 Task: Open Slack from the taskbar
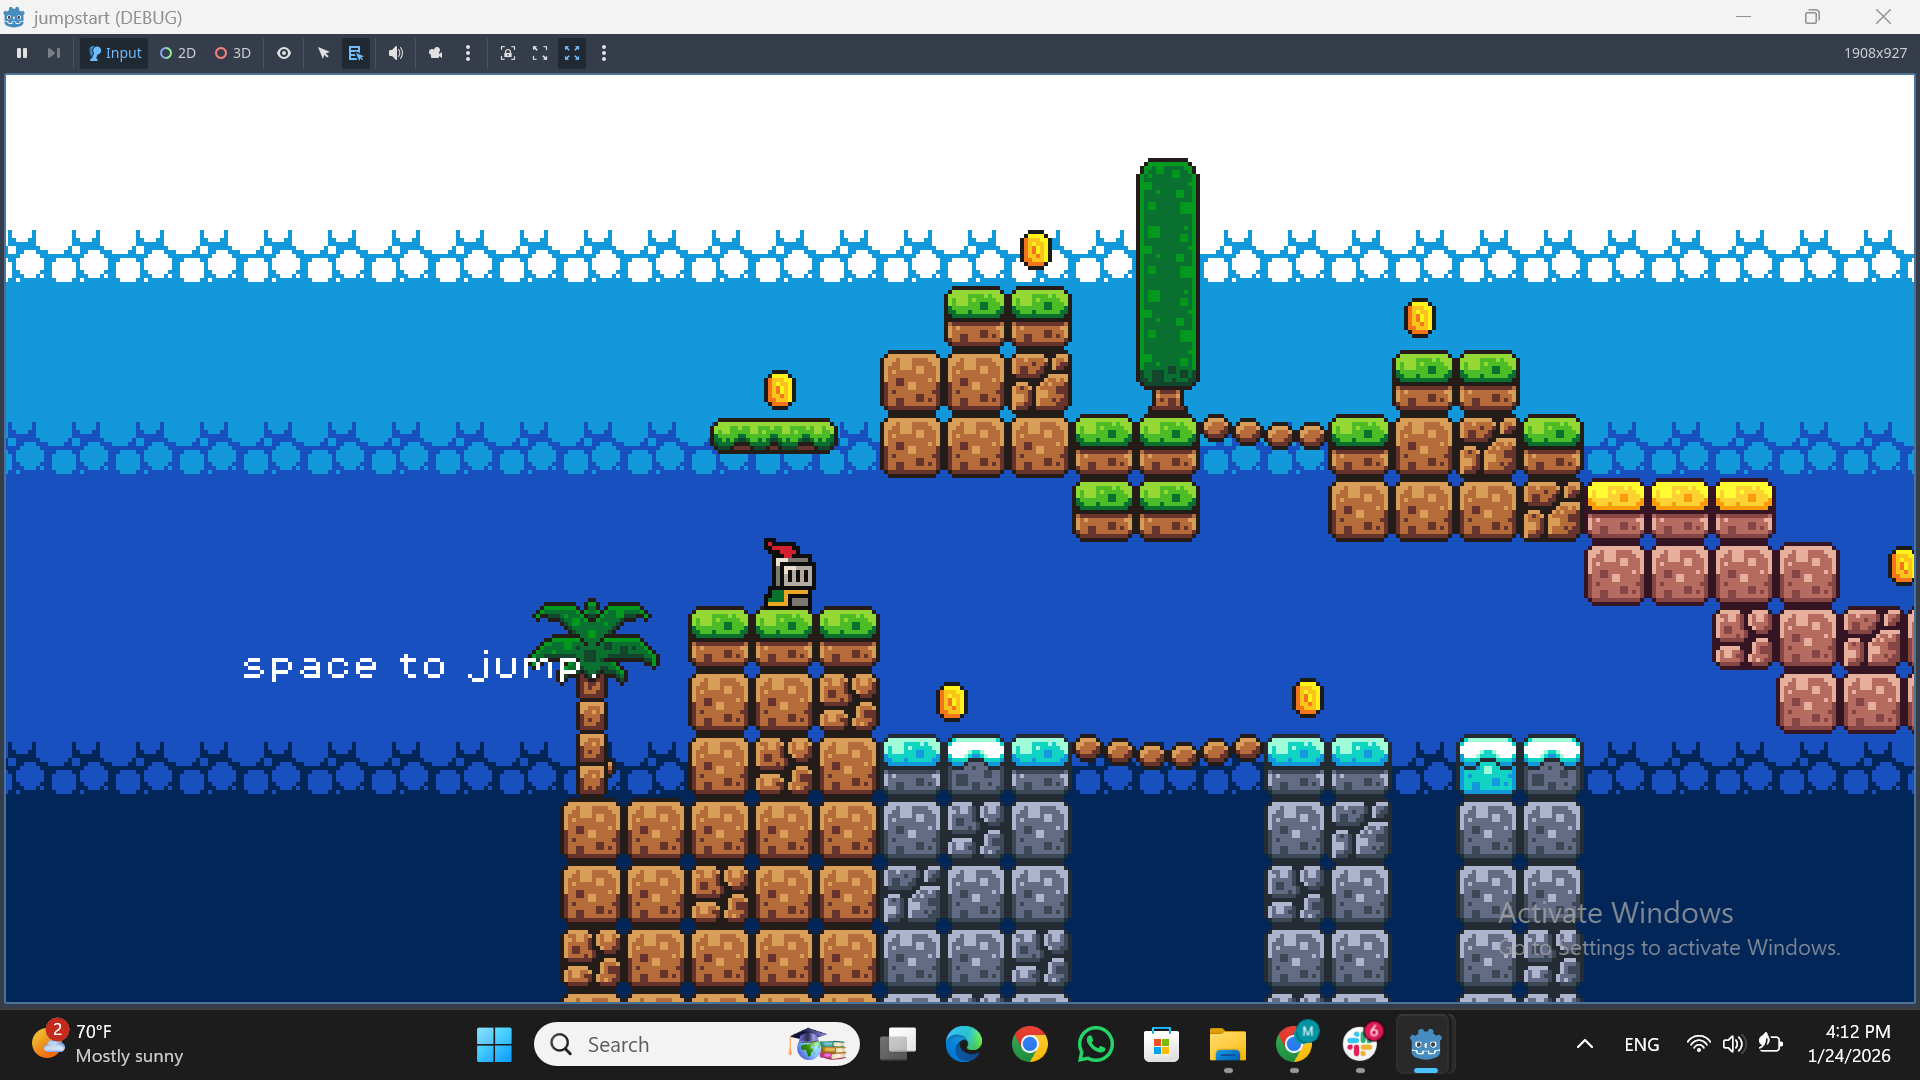[x=1360, y=1044]
